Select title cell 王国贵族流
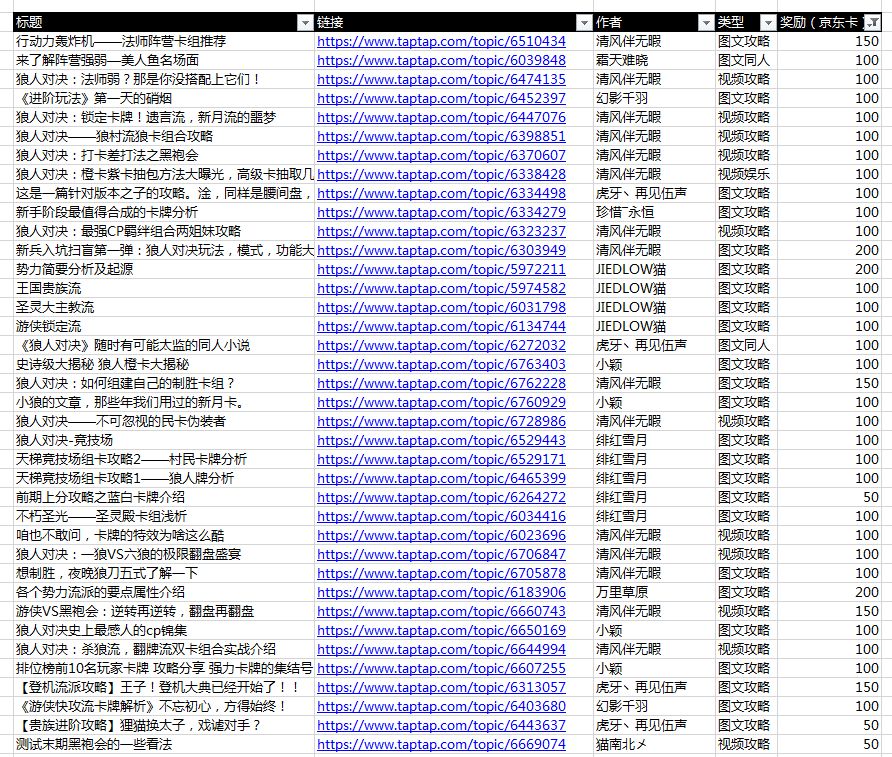This screenshot has width=892, height=757. pyautogui.click(x=164, y=288)
